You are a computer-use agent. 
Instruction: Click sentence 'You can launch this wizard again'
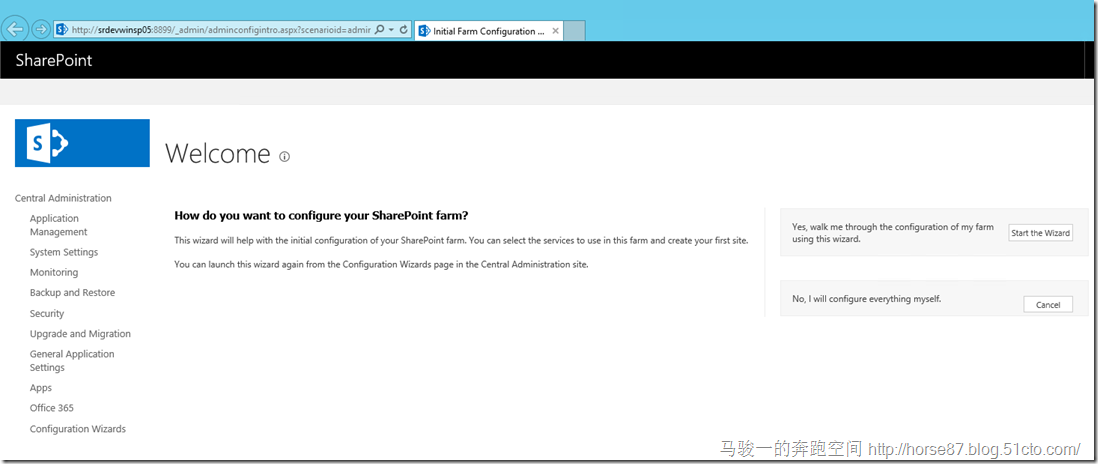coord(381,265)
